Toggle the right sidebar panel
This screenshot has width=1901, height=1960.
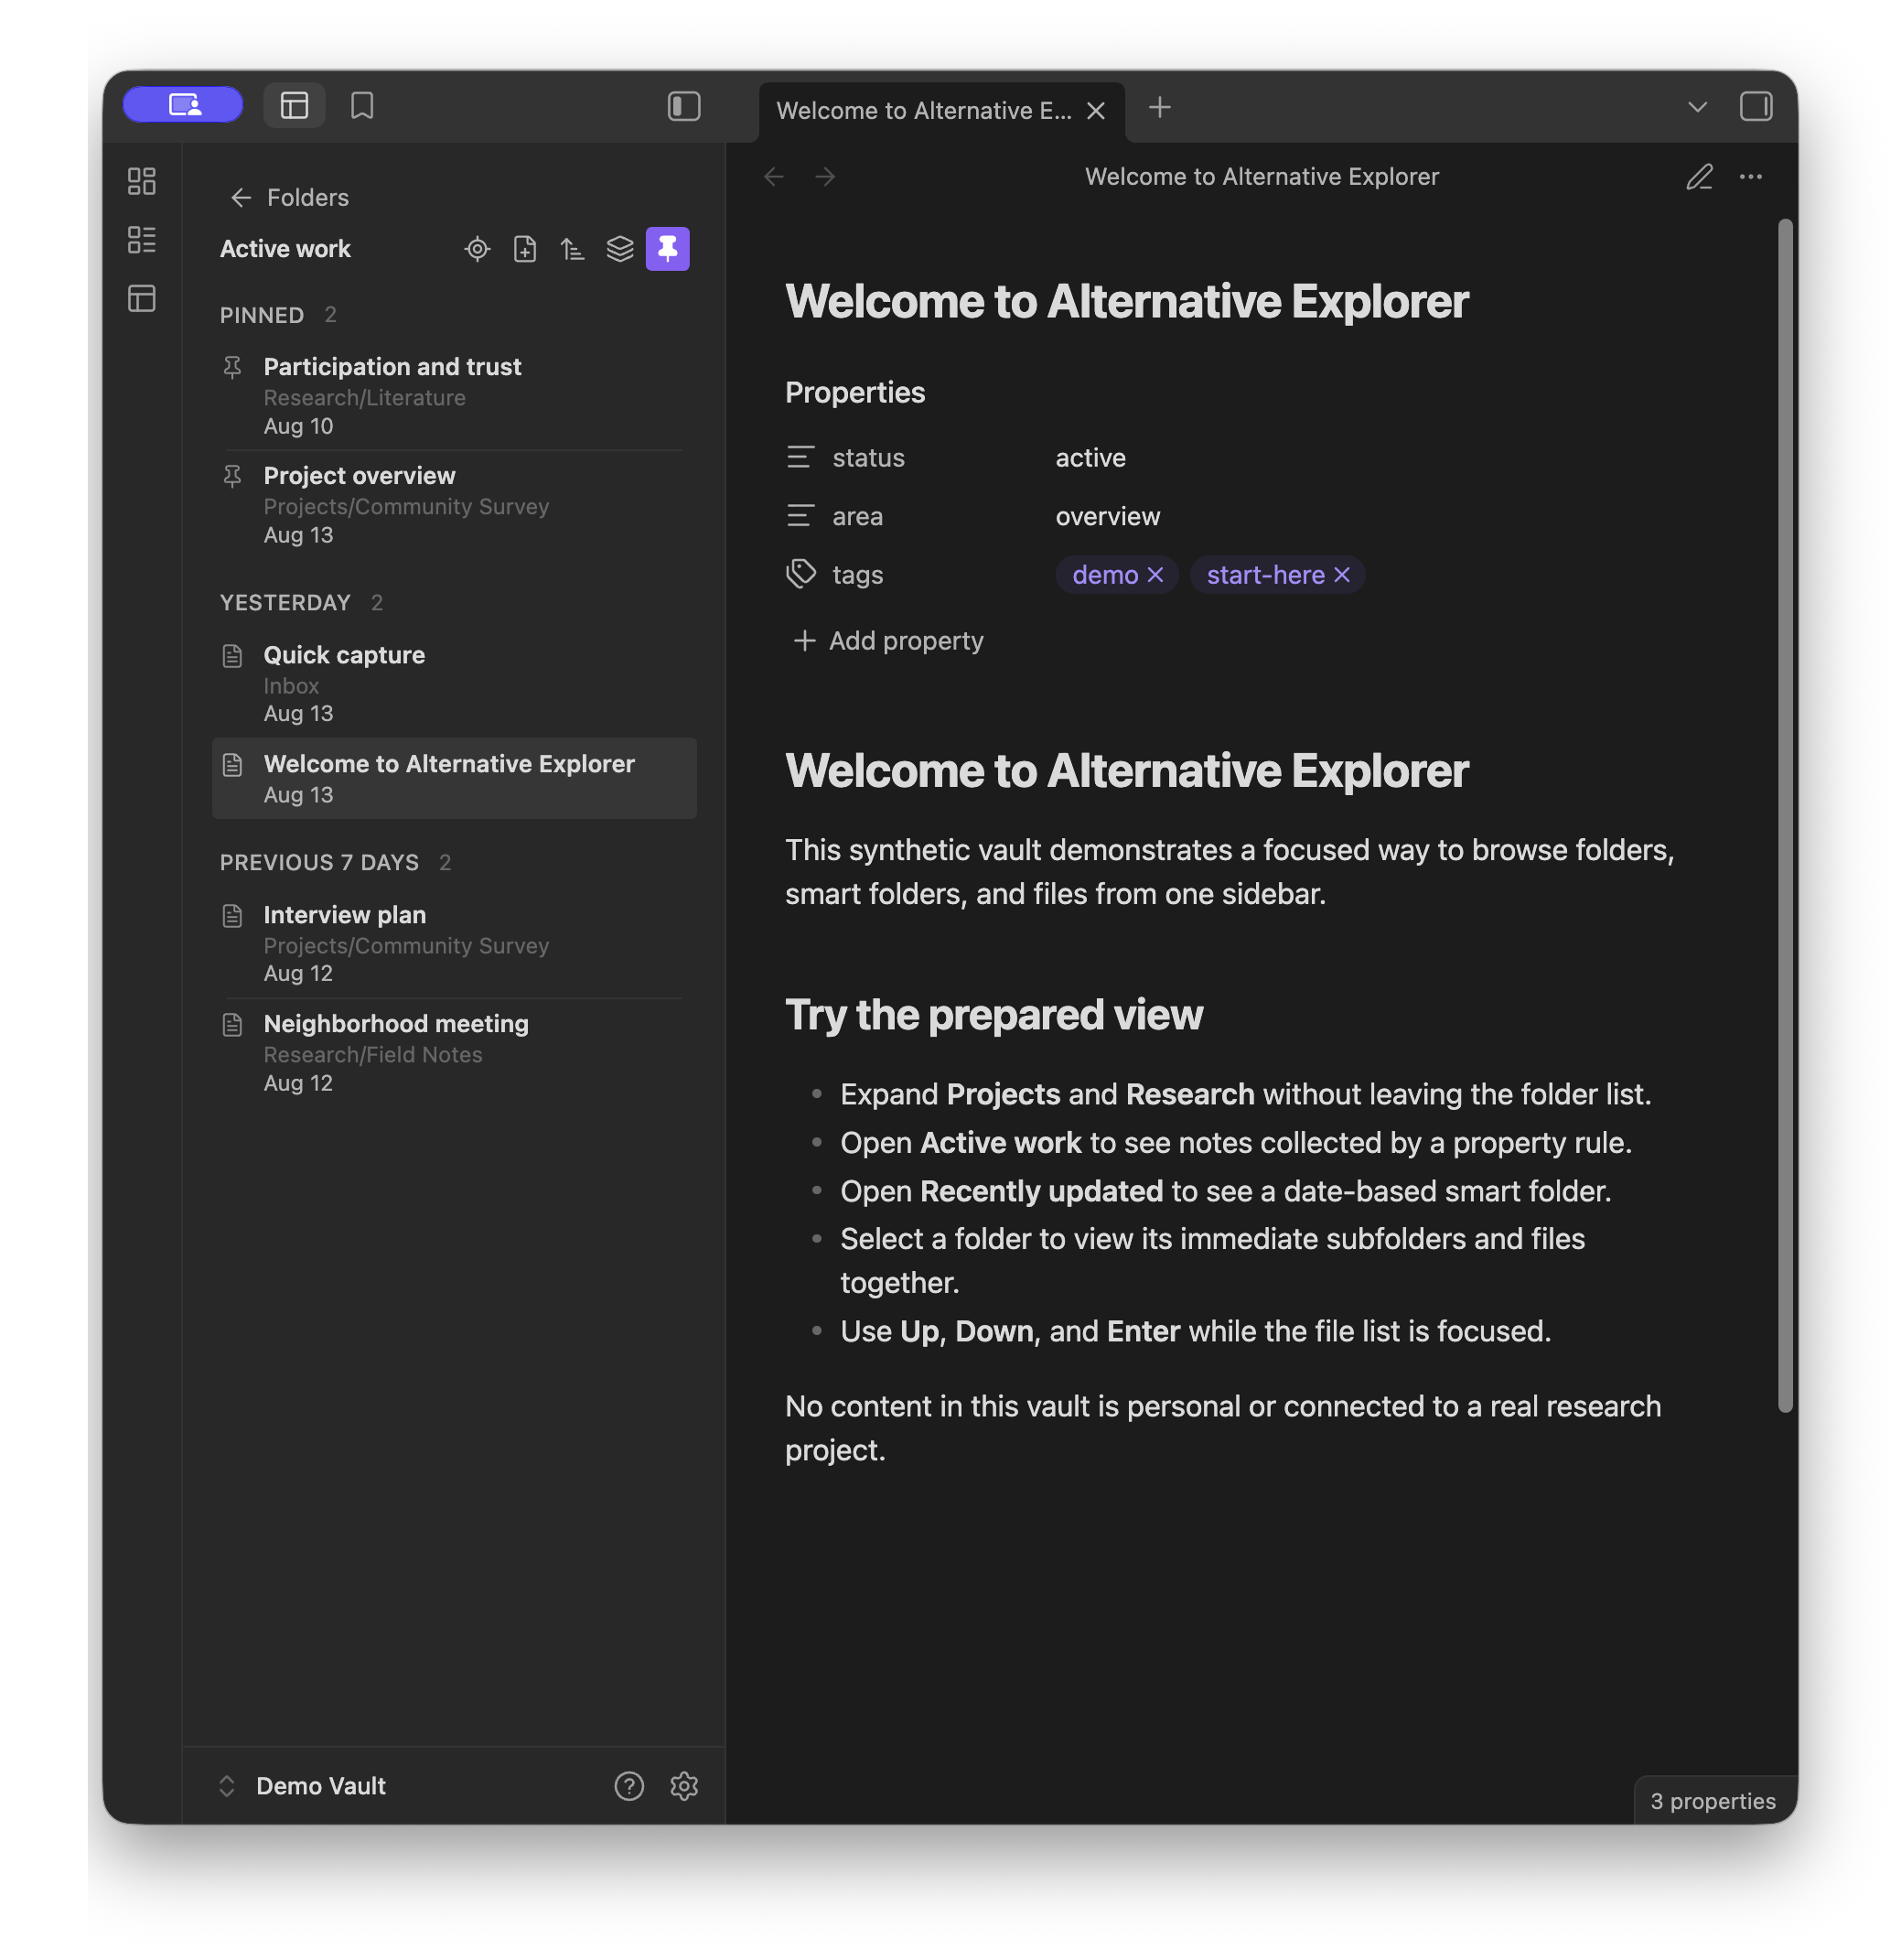tap(1756, 106)
